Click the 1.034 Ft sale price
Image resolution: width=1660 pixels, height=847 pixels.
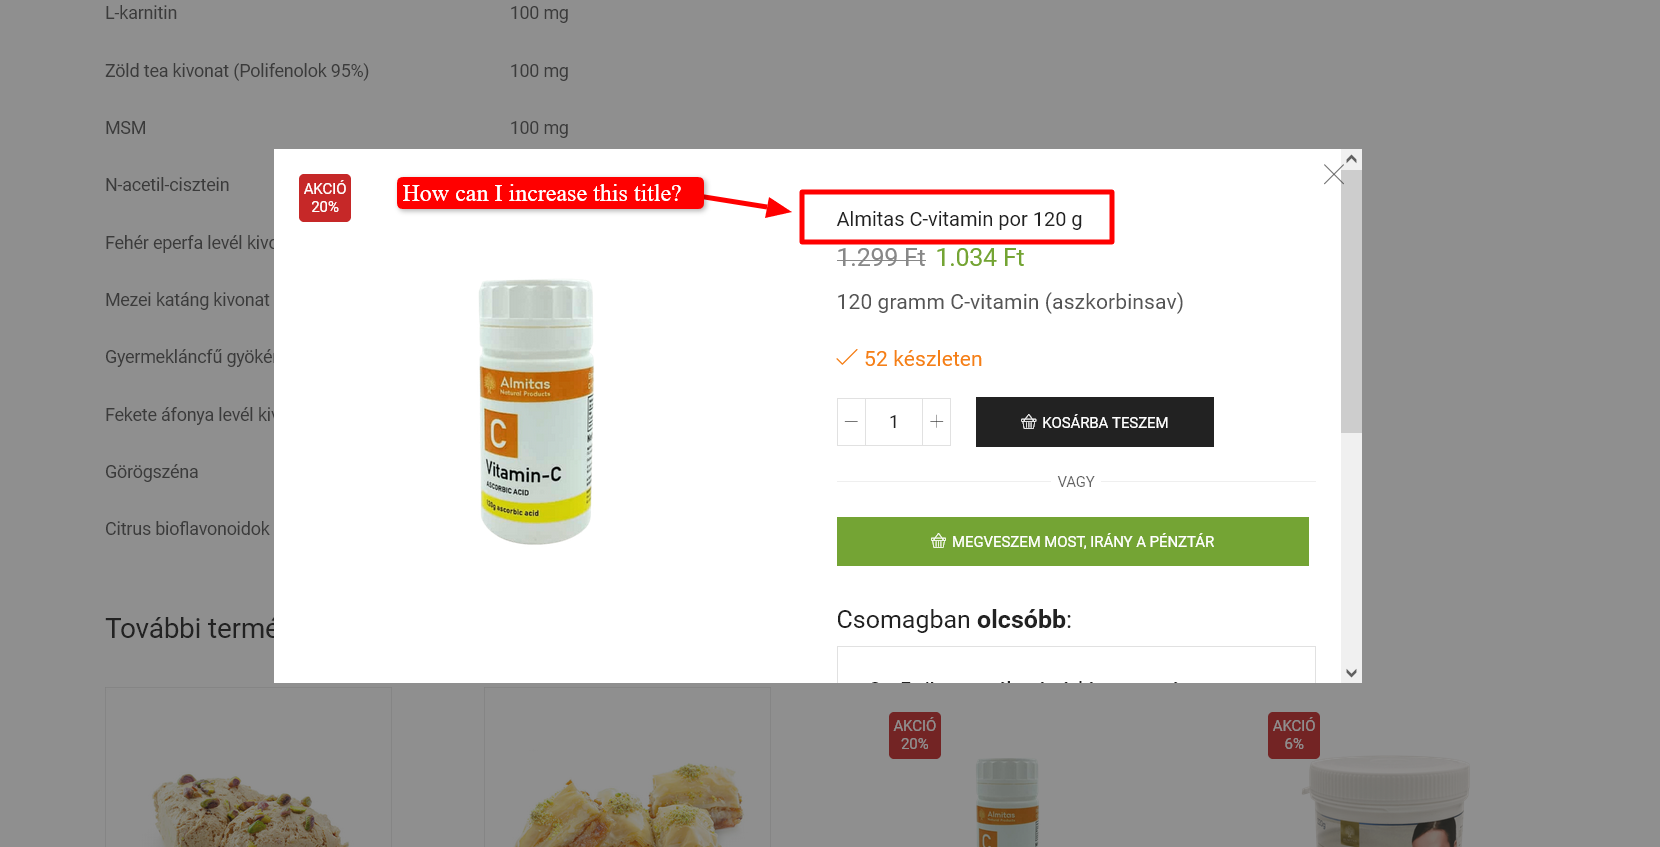(x=980, y=258)
